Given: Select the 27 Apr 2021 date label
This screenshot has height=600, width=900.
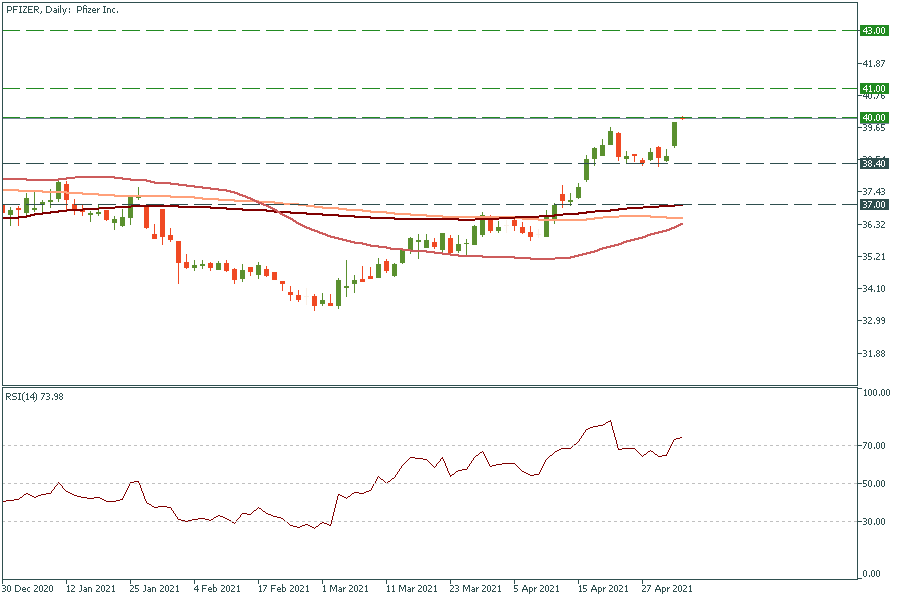Looking at the screenshot, I should 667,588.
